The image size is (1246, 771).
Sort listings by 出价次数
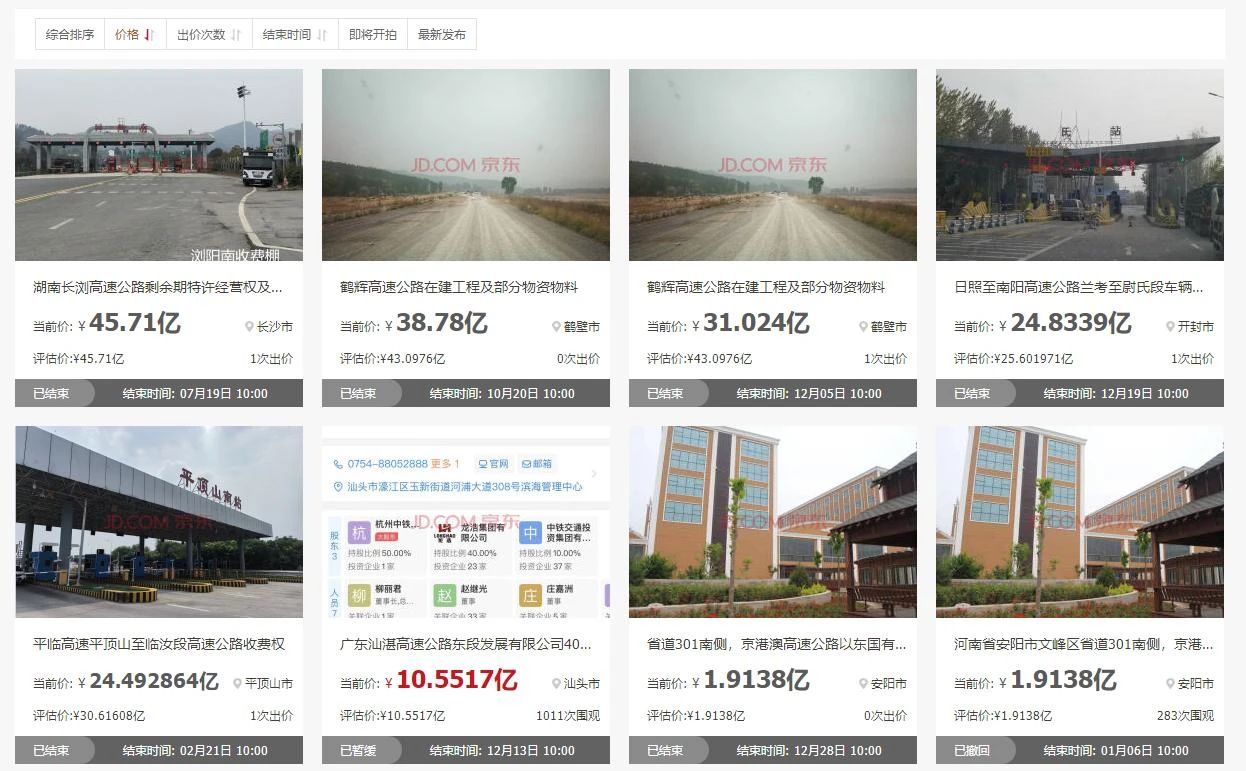201,35
